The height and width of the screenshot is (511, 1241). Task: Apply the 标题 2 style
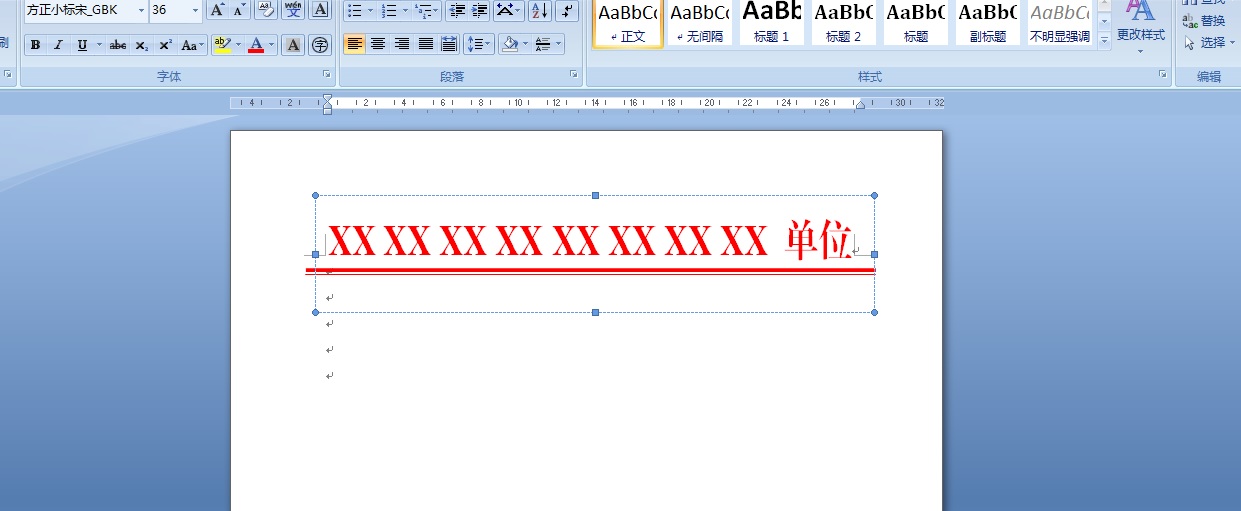(843, 23)
